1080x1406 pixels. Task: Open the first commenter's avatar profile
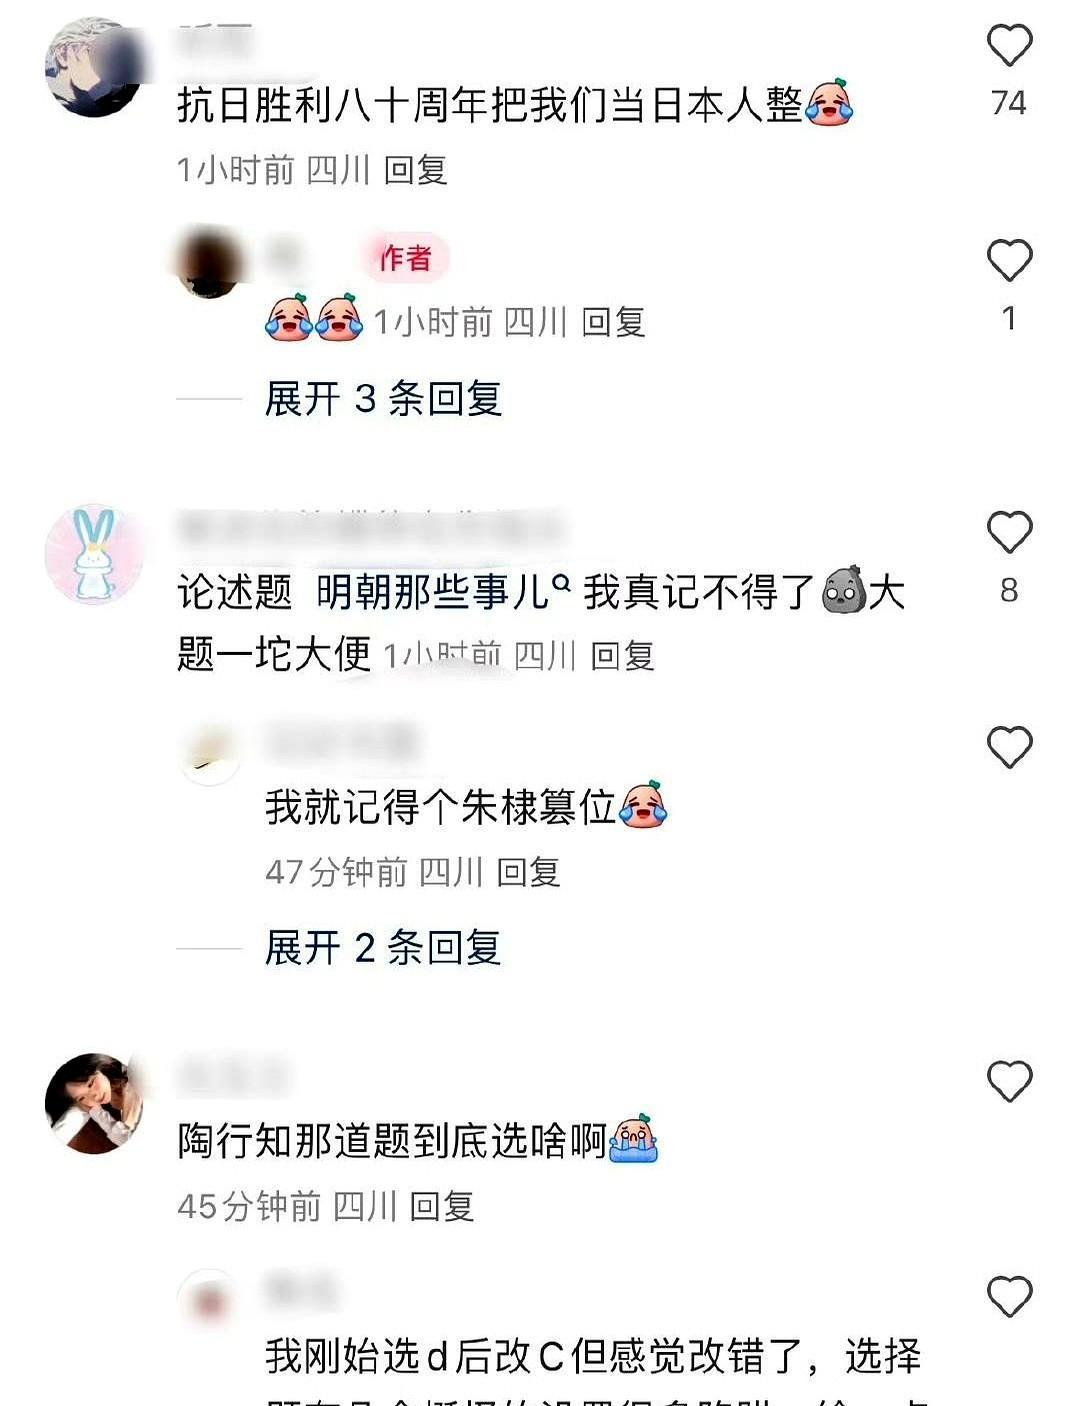tap(95, 67)
